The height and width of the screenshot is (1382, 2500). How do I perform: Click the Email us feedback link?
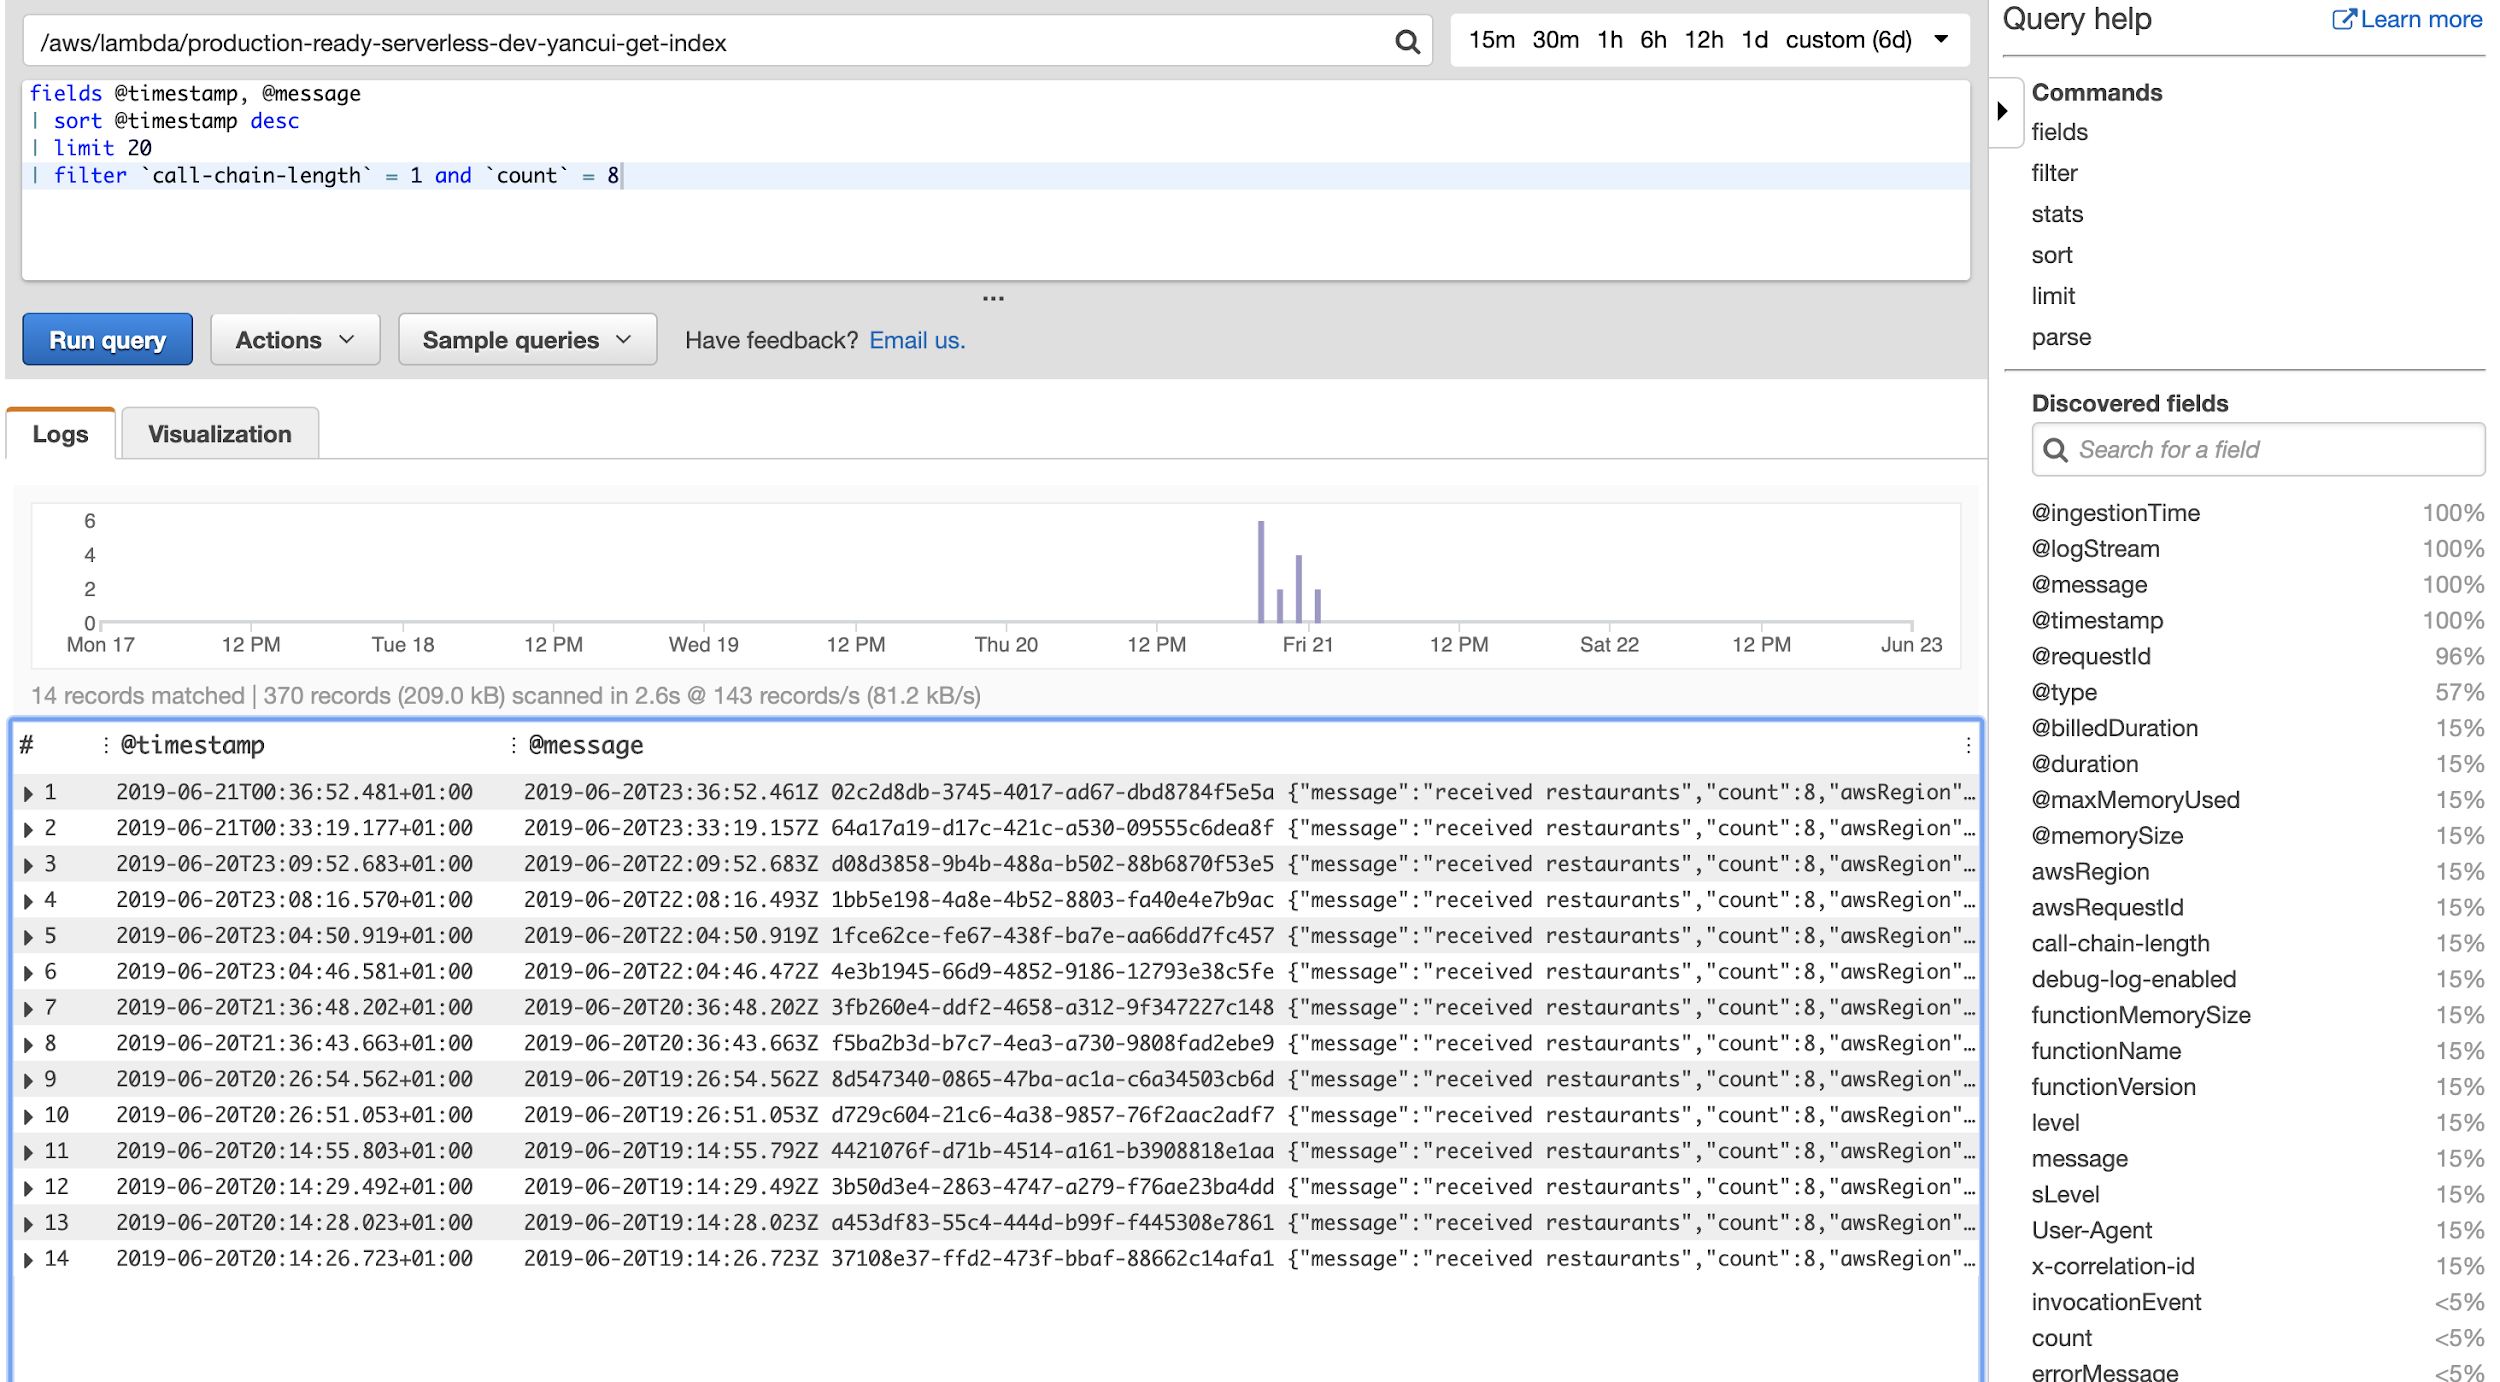click(917, 340)
